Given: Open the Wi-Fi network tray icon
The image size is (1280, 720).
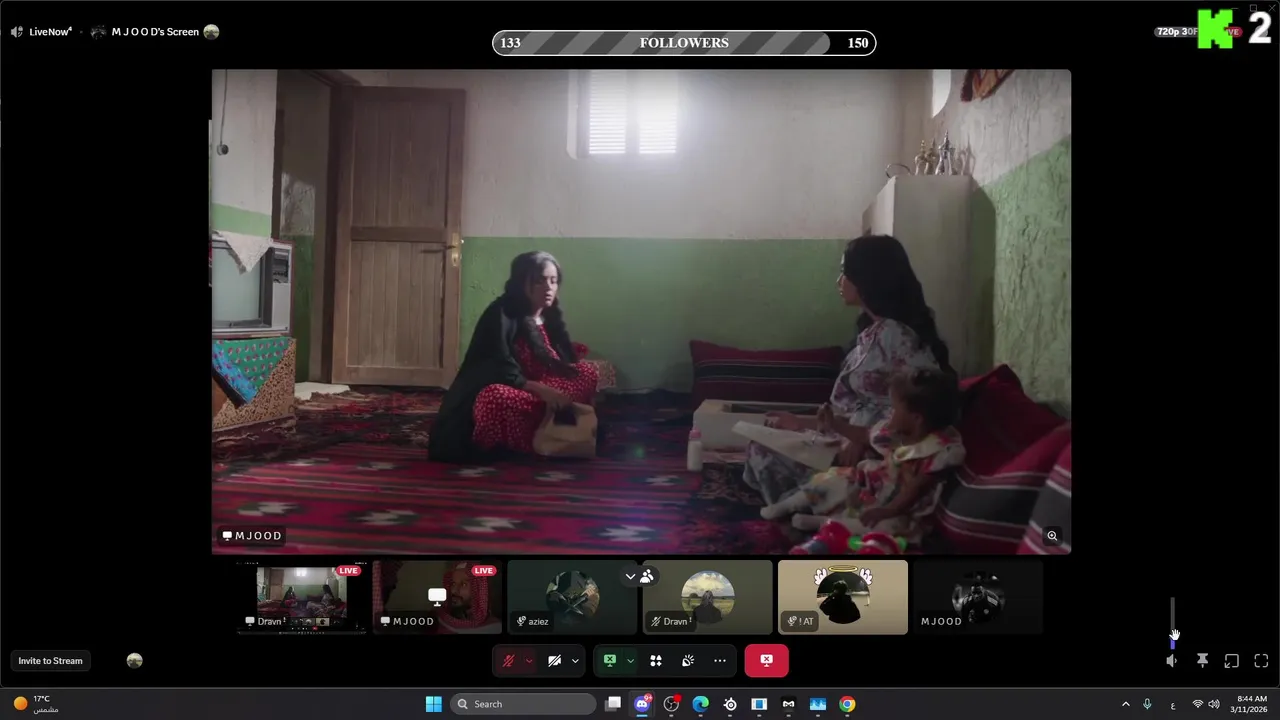Looking at the screenshot, I should coord(1197,704).
